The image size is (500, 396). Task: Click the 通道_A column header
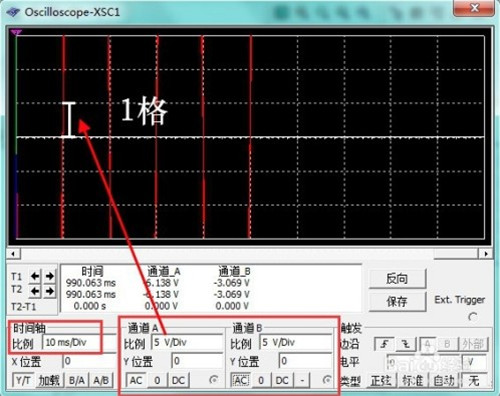163,271
